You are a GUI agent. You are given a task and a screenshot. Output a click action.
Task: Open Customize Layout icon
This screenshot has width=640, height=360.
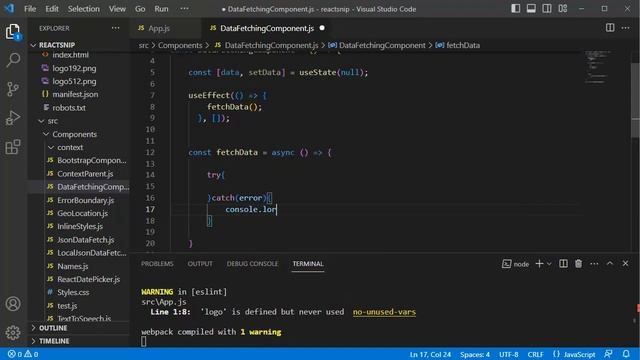pos(563,9)
